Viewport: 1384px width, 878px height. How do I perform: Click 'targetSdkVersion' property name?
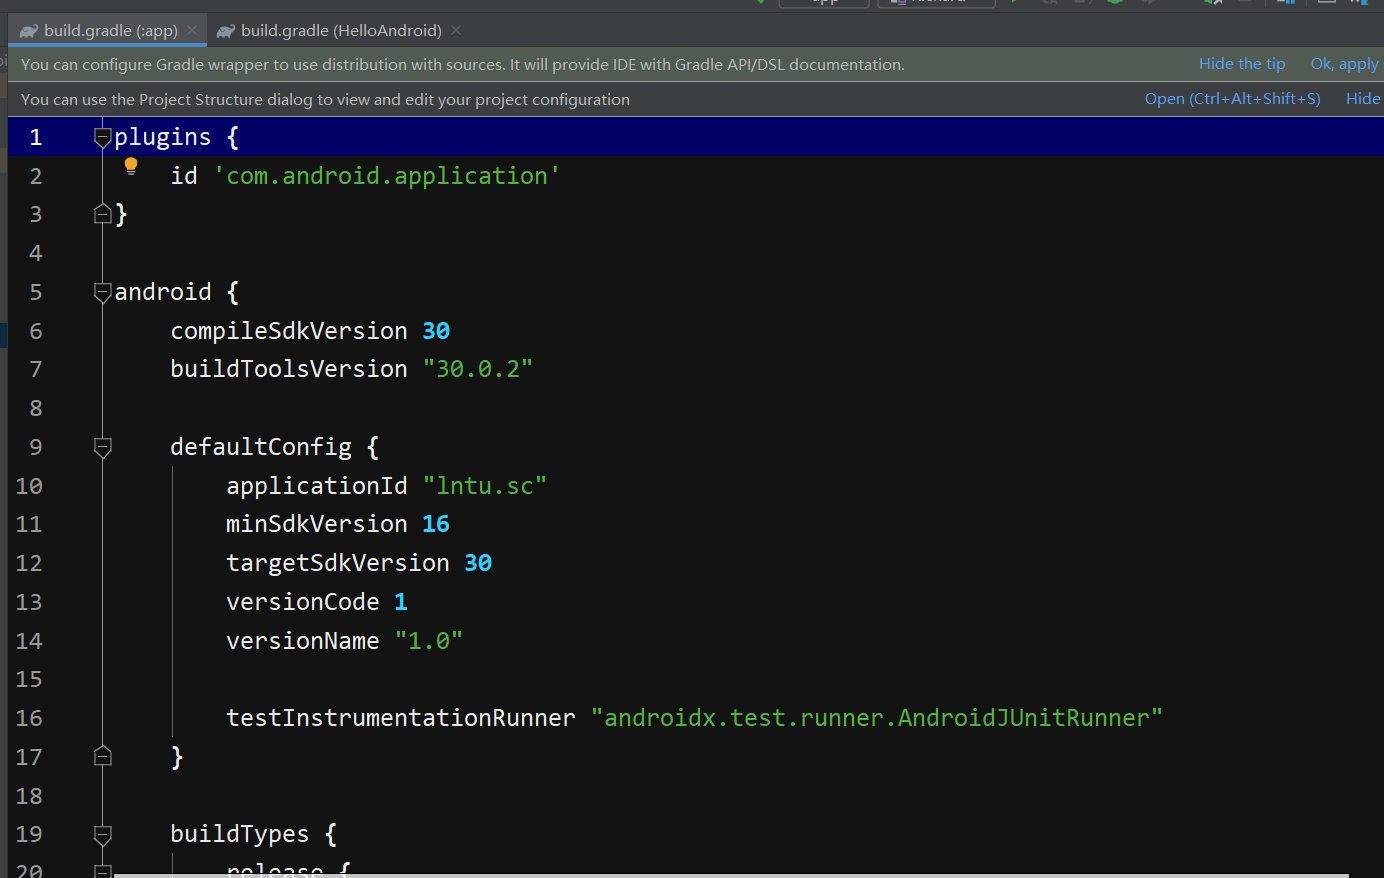tap(338, 563)
